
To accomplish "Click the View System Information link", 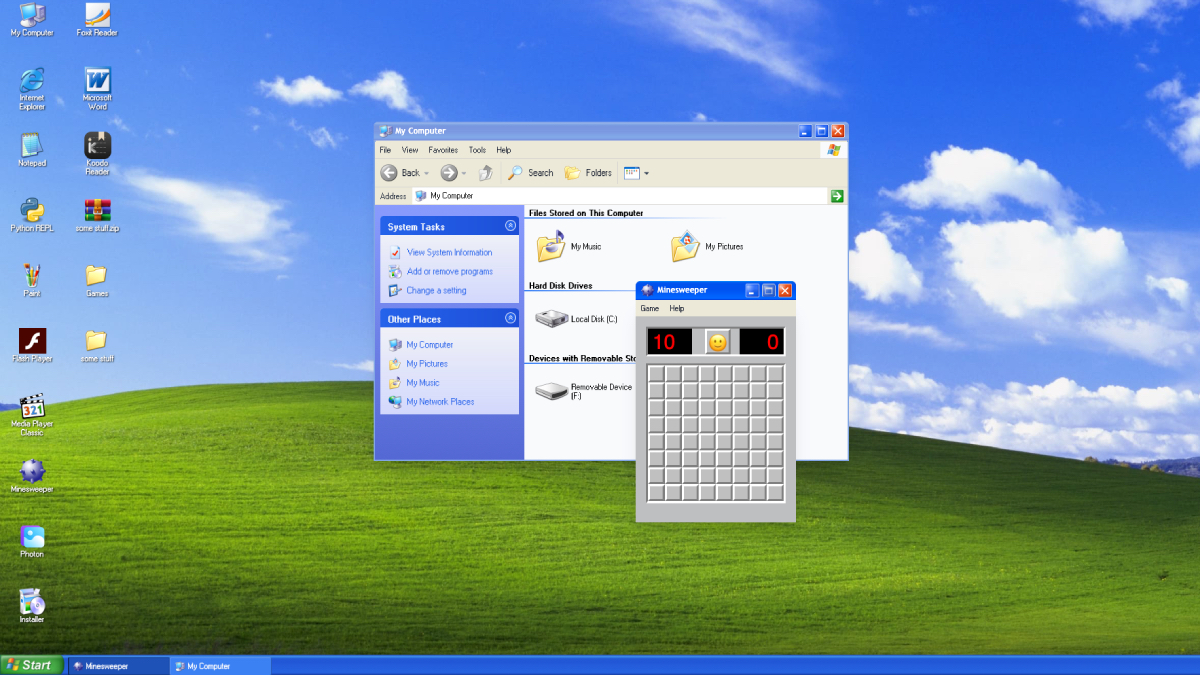I will [x=449, y=253].
